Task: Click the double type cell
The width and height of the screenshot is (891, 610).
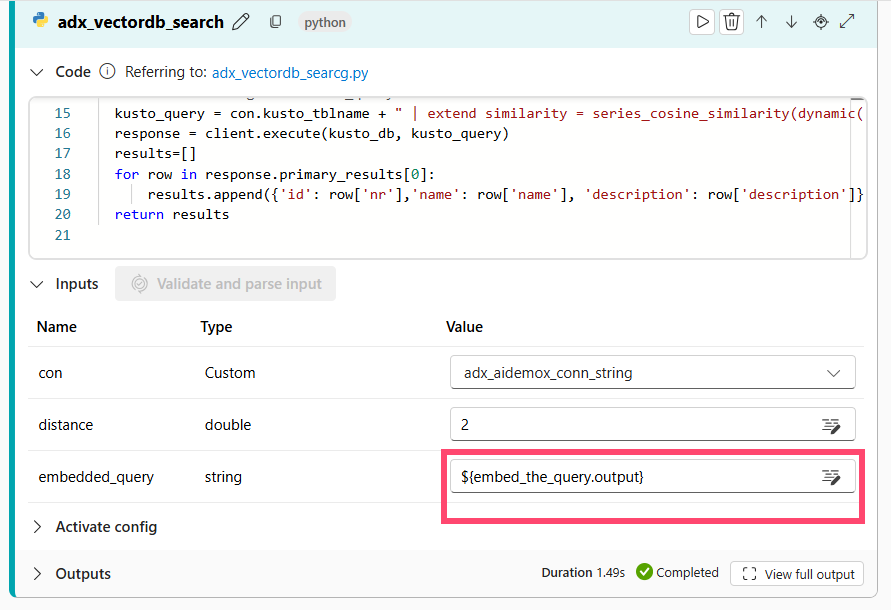Action: [228, 425]
